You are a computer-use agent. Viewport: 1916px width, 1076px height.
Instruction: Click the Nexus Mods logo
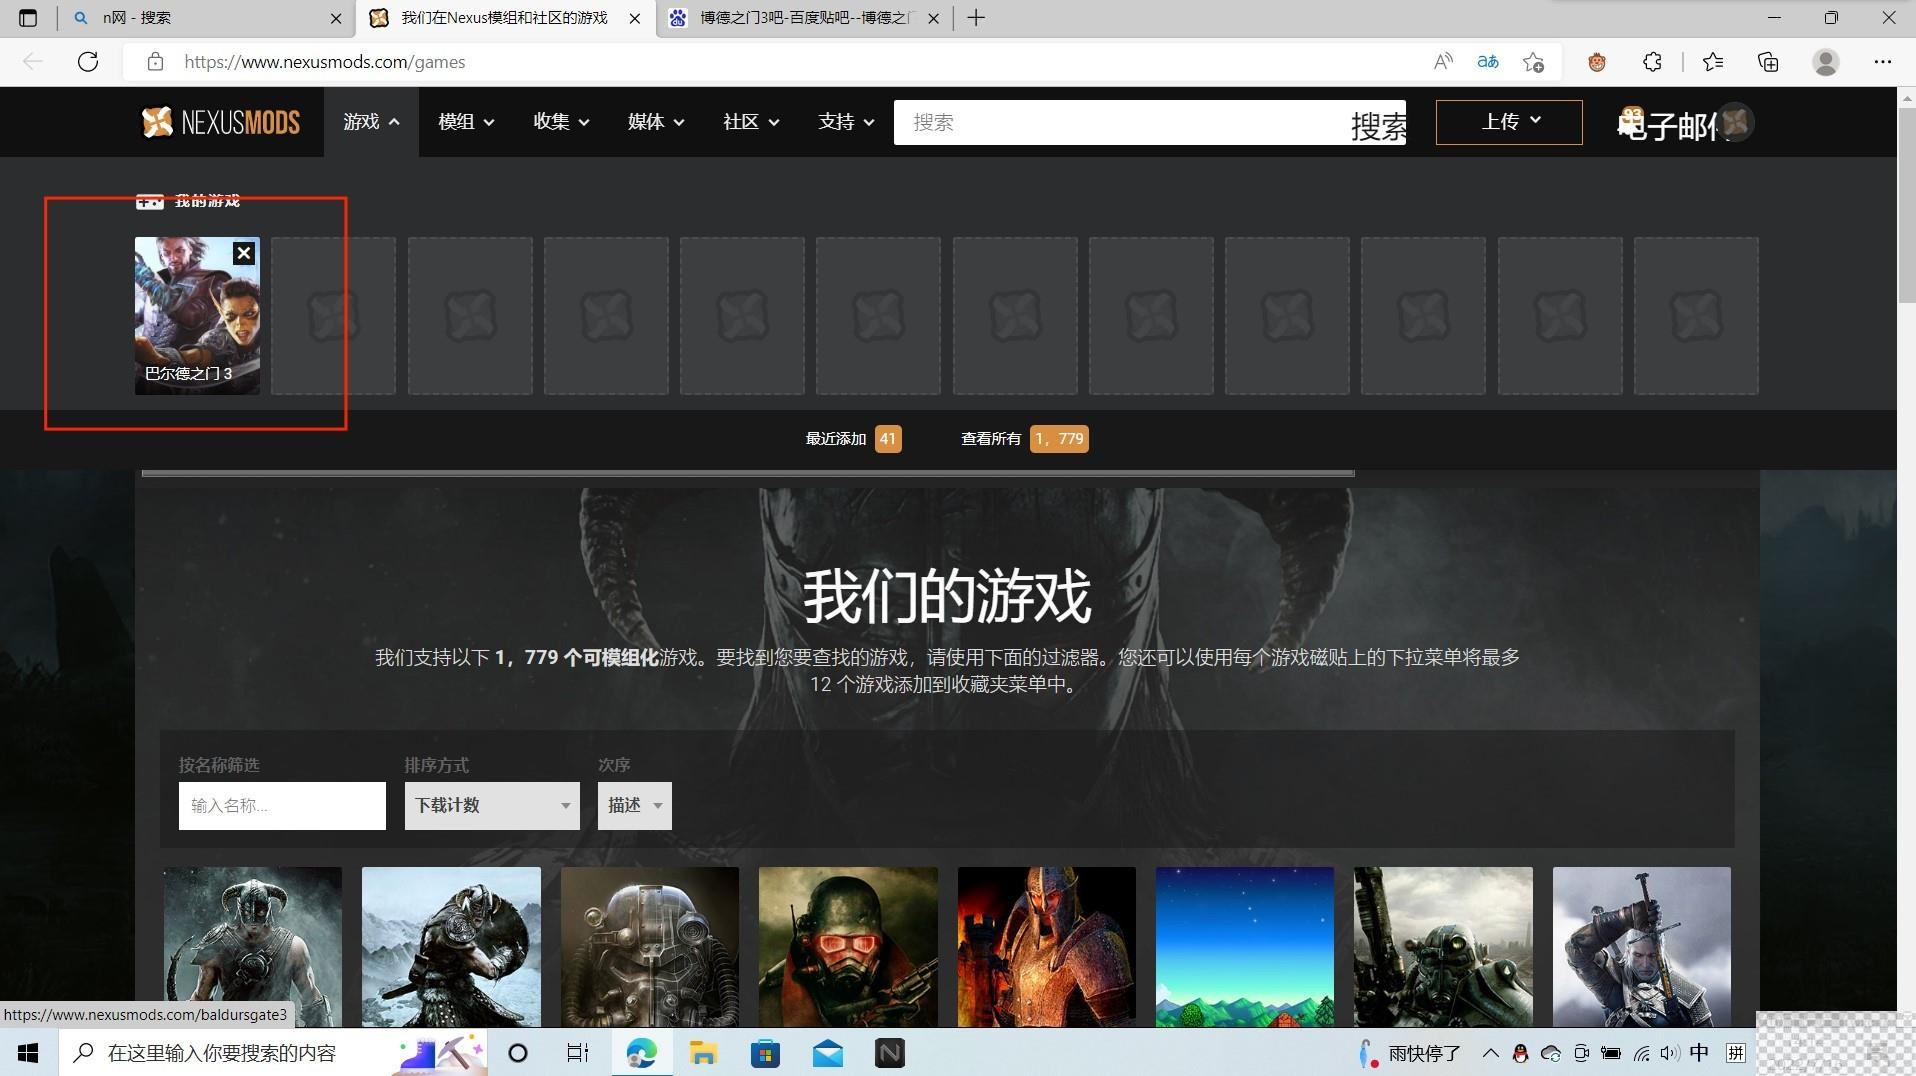[x=221, y=122]
